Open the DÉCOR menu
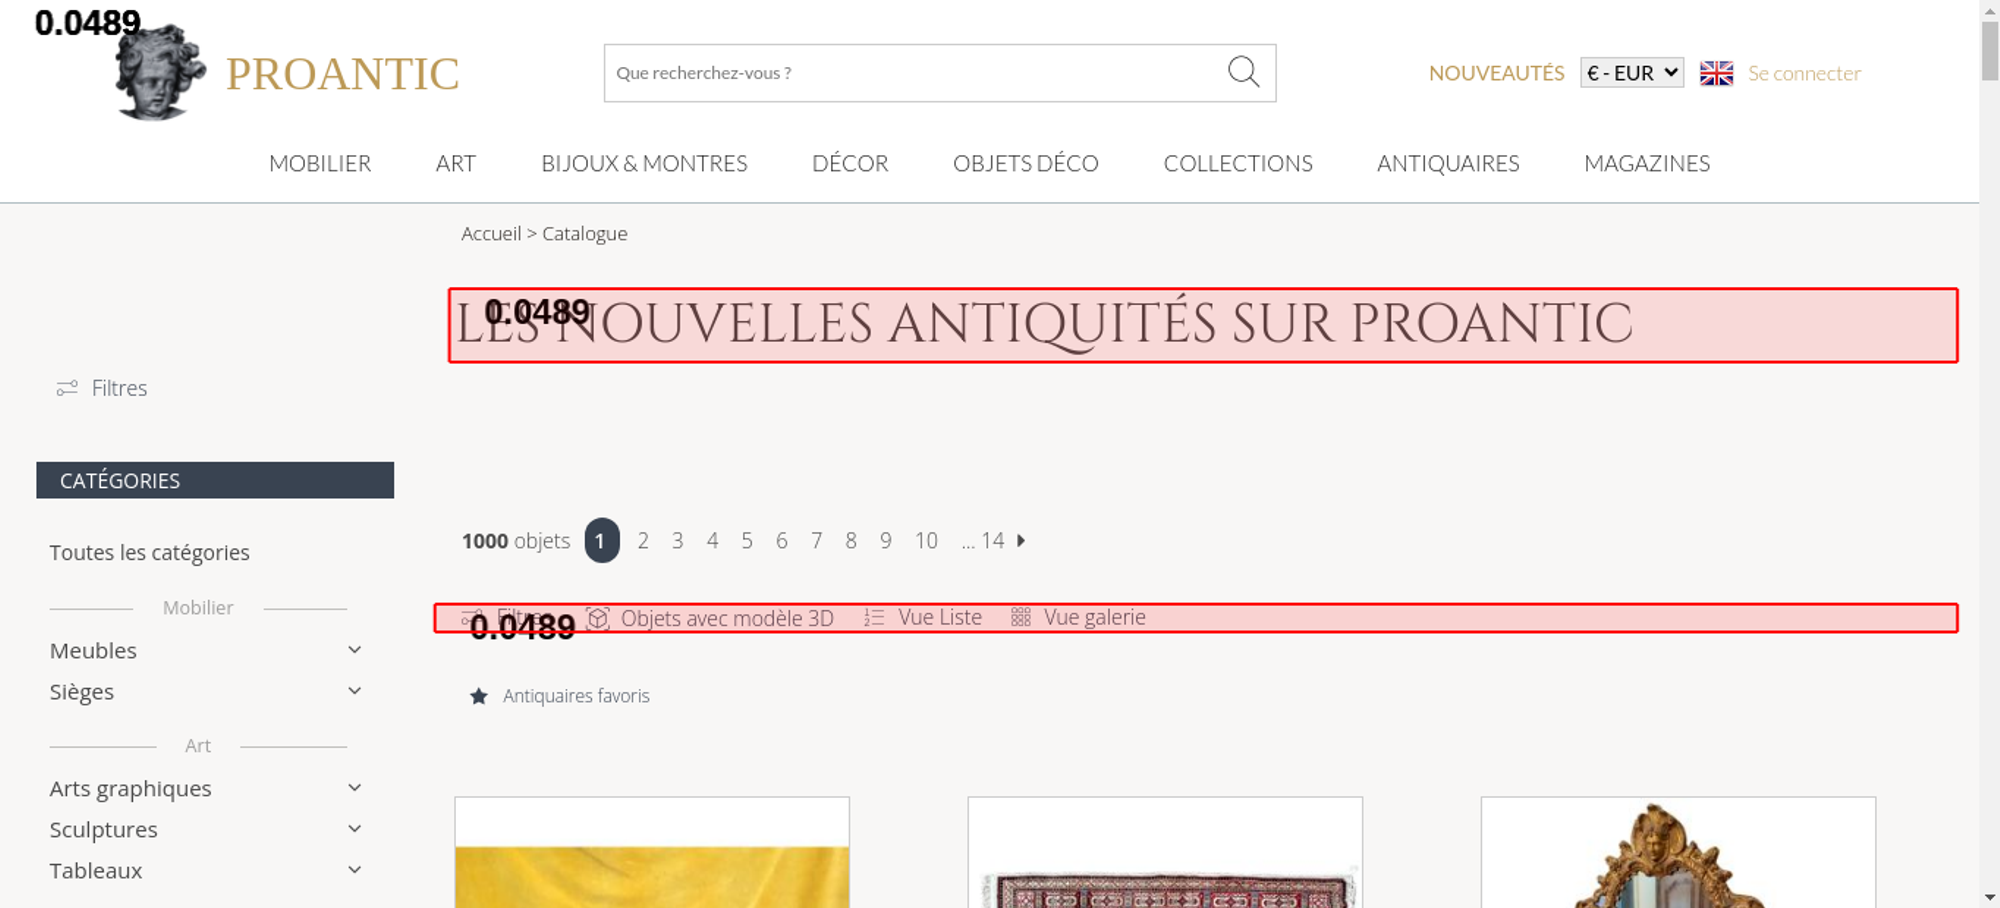The image size is (2000, 908). 850,163
